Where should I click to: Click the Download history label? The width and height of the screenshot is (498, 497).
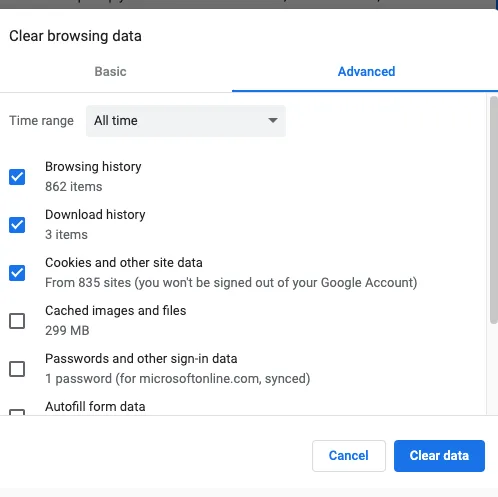[x=95, y=215]
